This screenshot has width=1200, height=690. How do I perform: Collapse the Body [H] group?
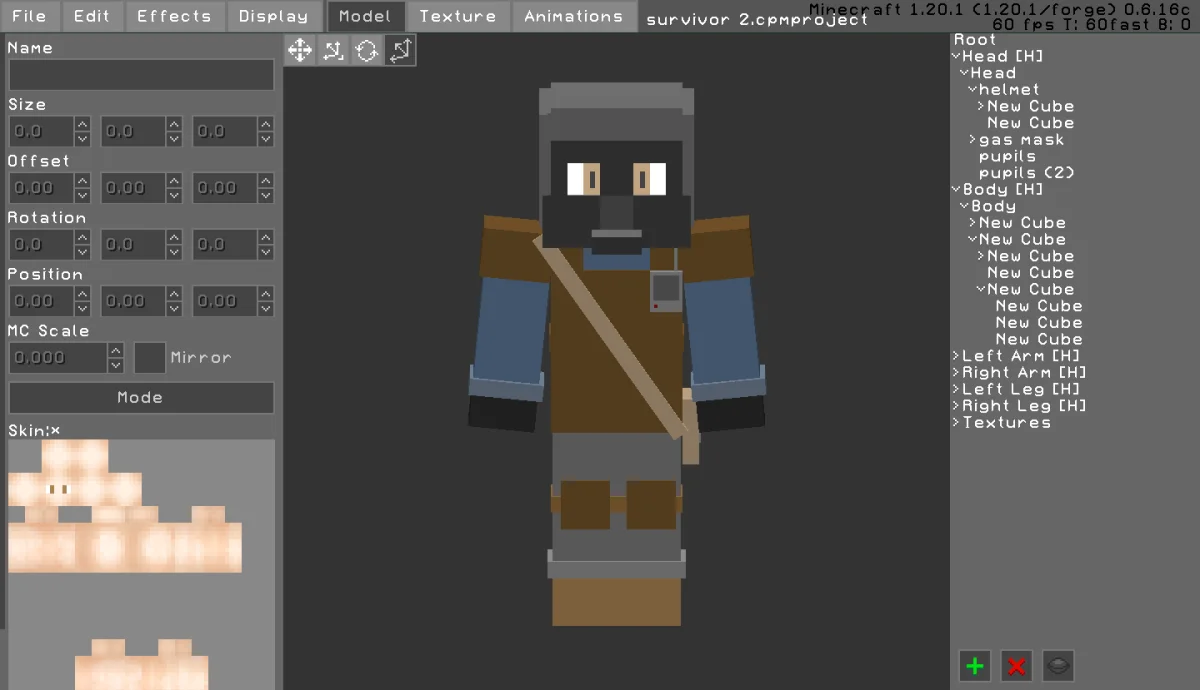point(957,190)
